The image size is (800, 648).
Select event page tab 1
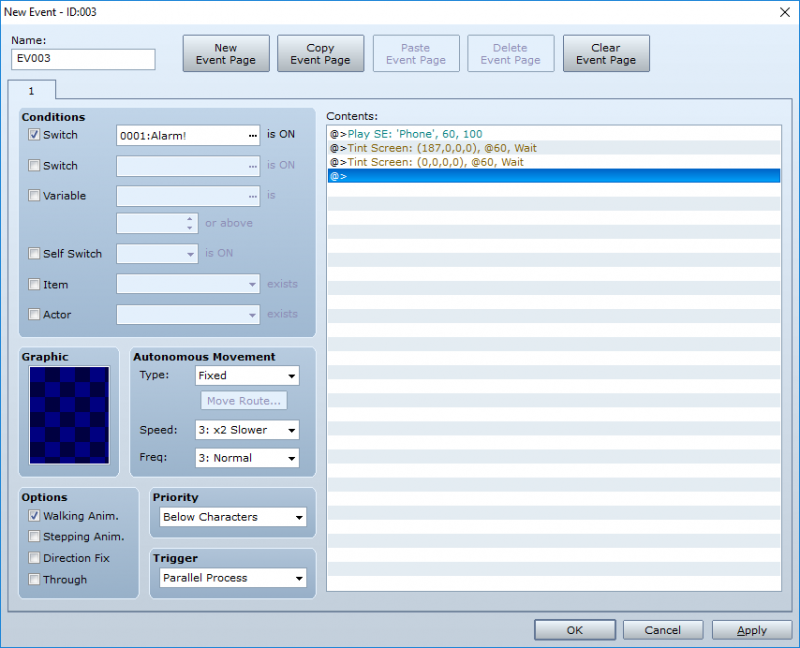pyautogui.click(x=32, y=91)
